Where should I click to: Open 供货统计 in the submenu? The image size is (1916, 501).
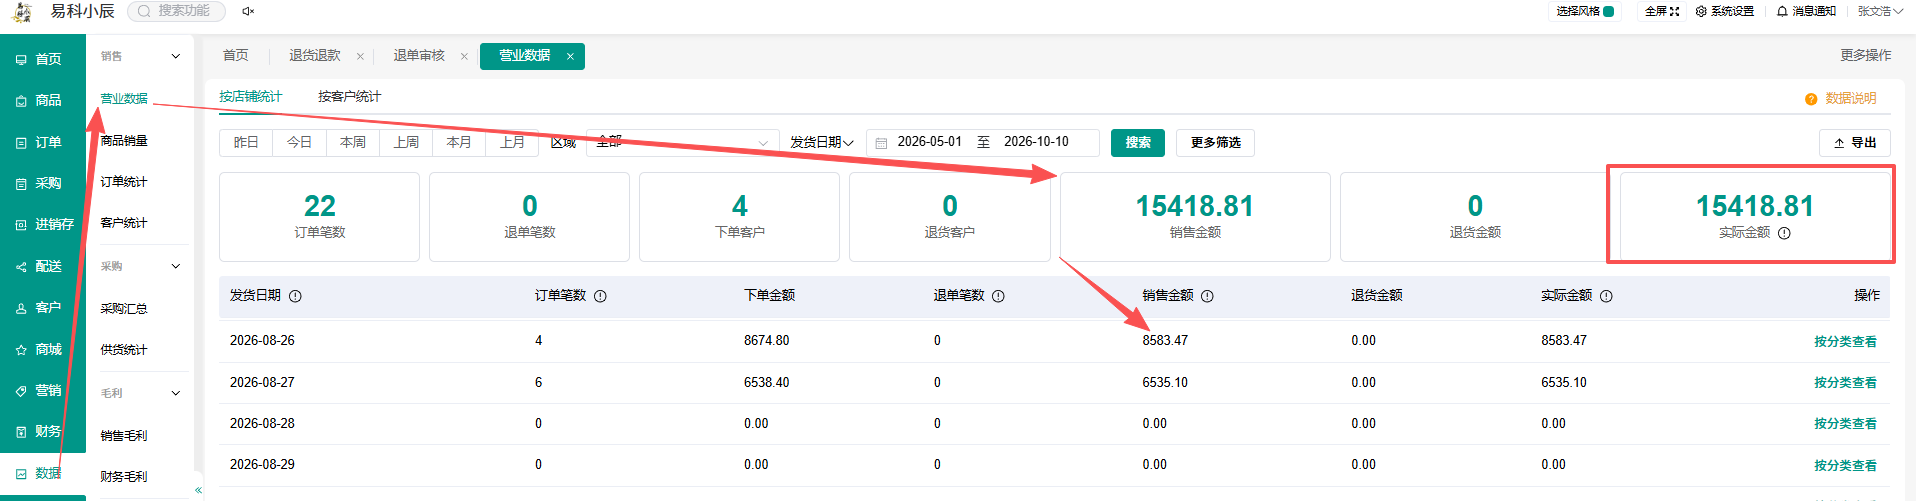pos(124,350)
